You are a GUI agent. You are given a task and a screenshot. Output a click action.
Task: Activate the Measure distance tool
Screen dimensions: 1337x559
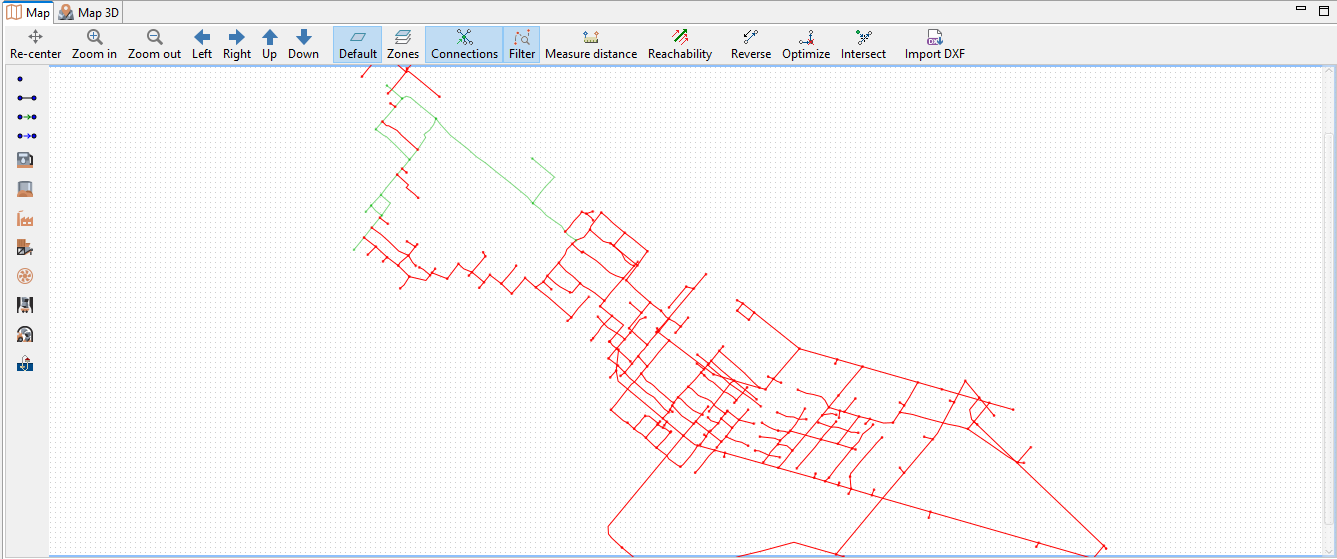point(591,45)
